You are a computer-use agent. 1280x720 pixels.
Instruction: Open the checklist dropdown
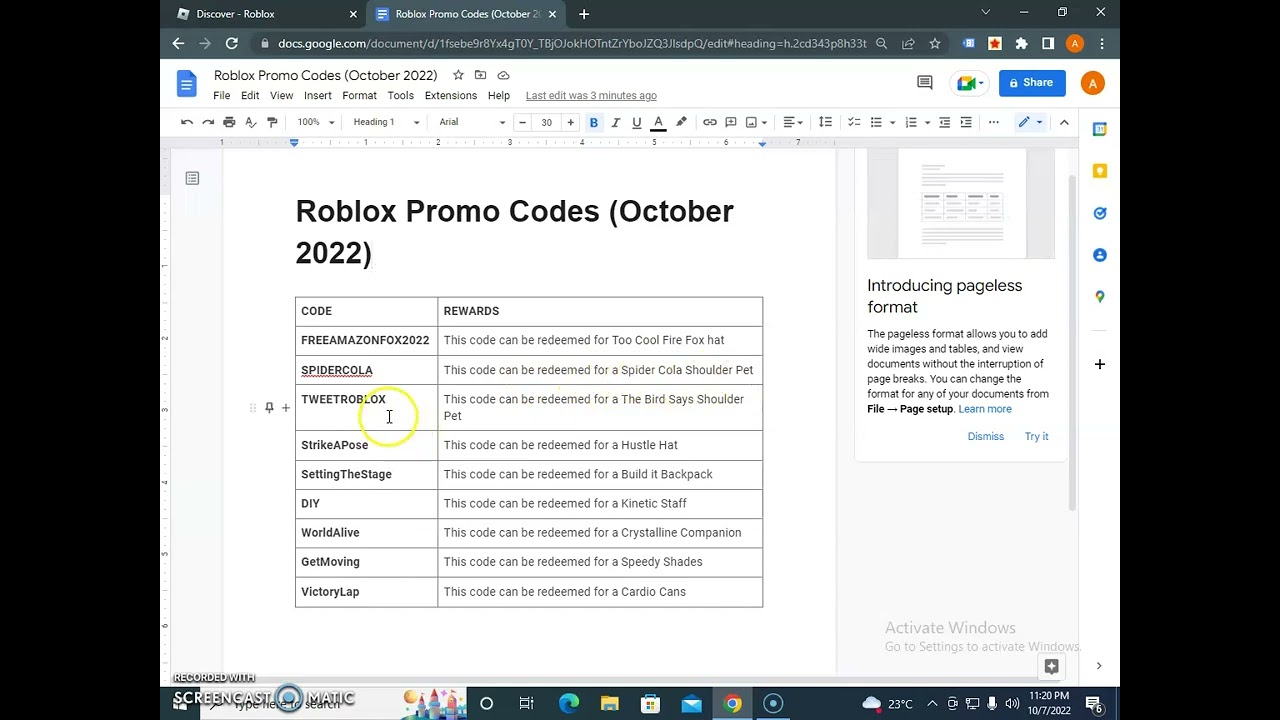point(854,122)
